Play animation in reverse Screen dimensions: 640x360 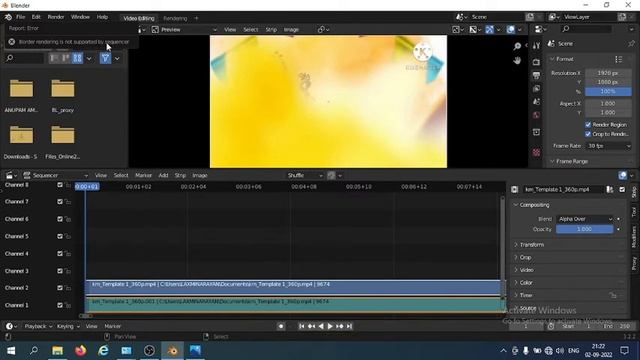(x=321, y=326)
